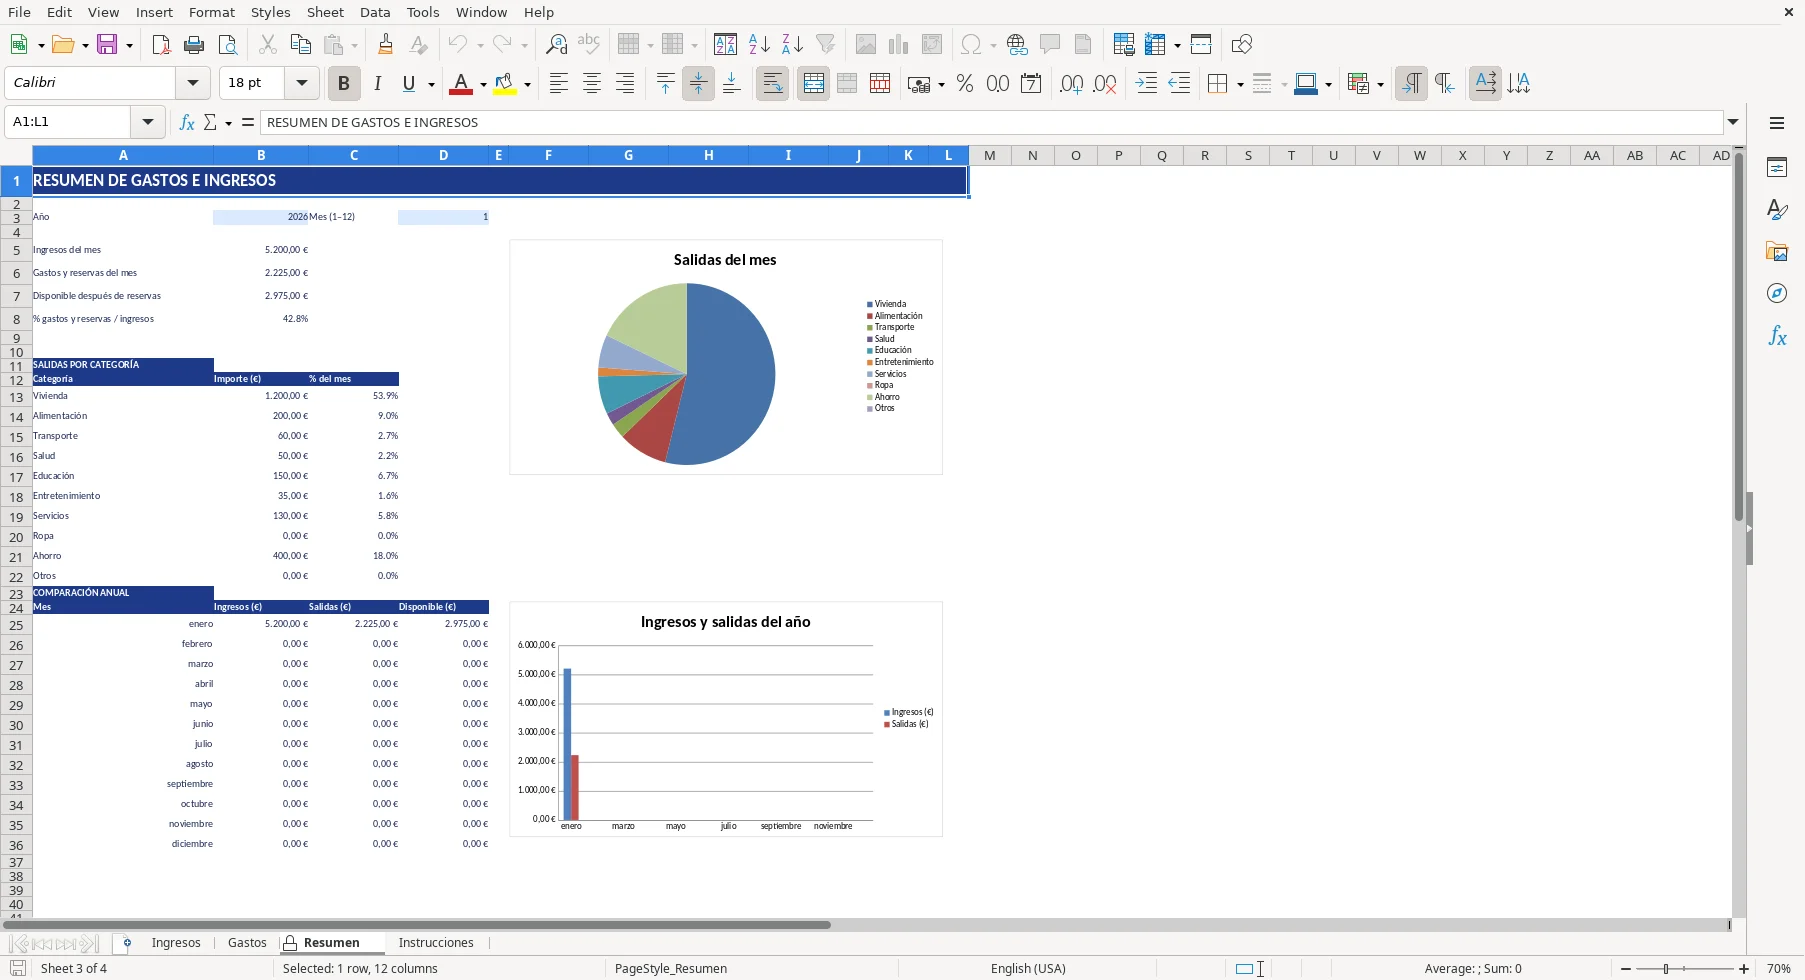1805x980 pixels.
Task: Open the Data menu
Action: [375, 12]
